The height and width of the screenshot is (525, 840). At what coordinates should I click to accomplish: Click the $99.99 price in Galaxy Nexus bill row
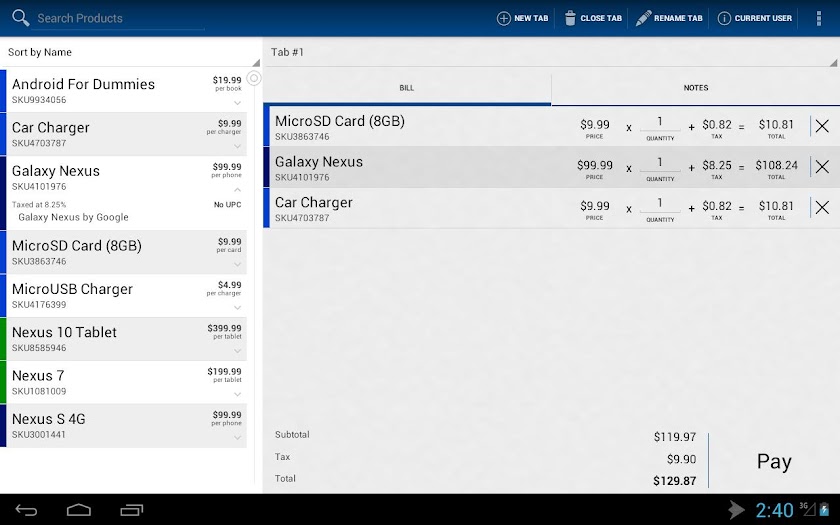pyautogui.click(x=595, y=166)
